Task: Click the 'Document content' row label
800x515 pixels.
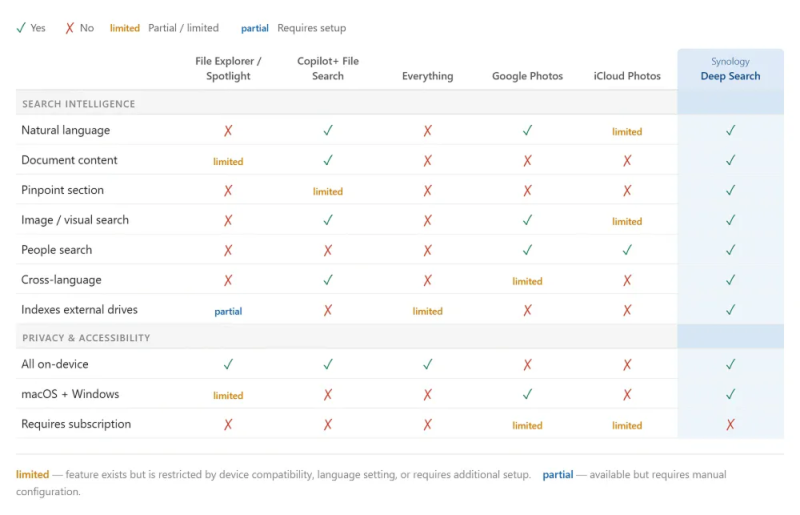Action: [69, 160]
